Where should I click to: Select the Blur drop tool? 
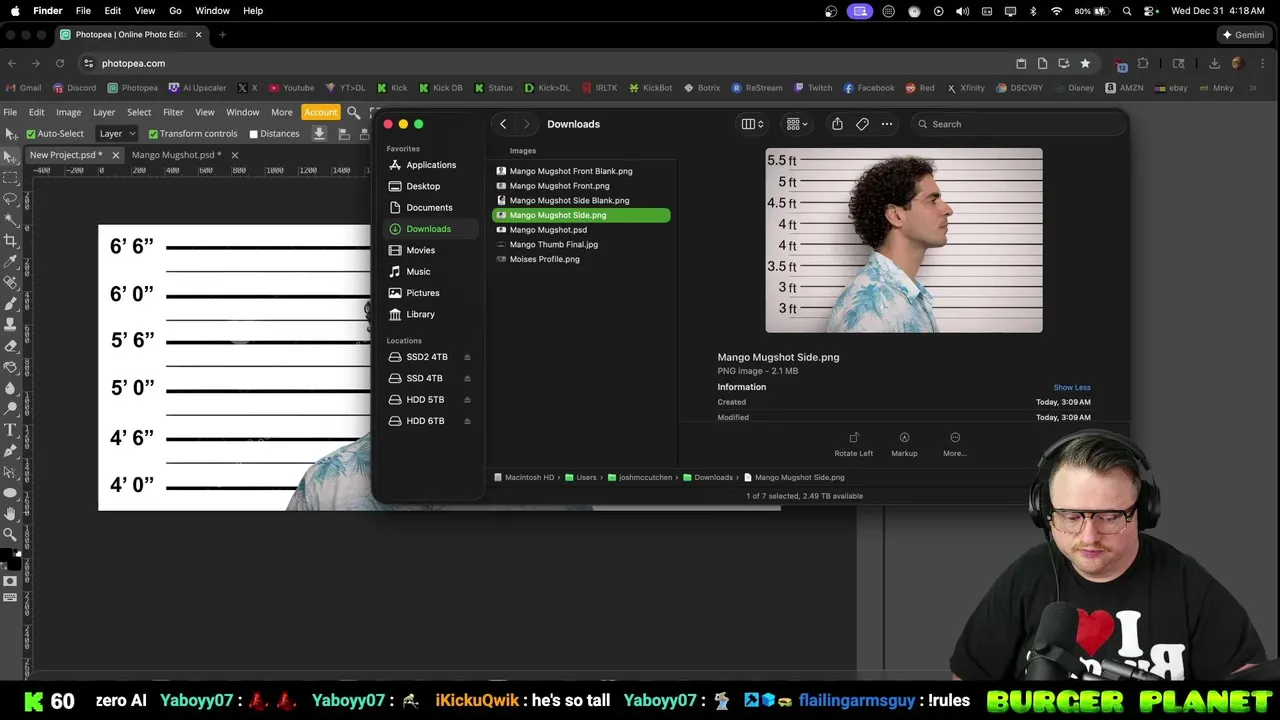(10, 388)
